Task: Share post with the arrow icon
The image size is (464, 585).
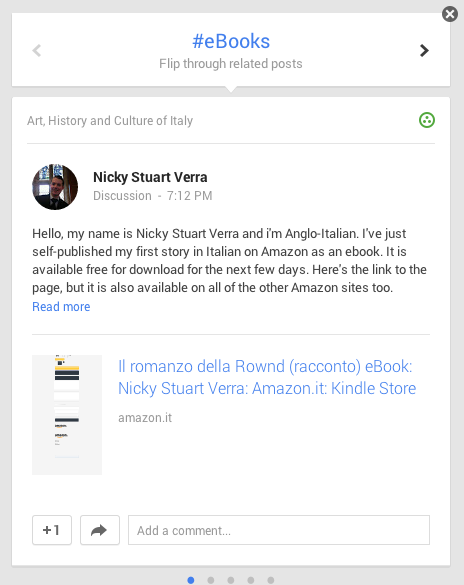Action: click(100, 530)
